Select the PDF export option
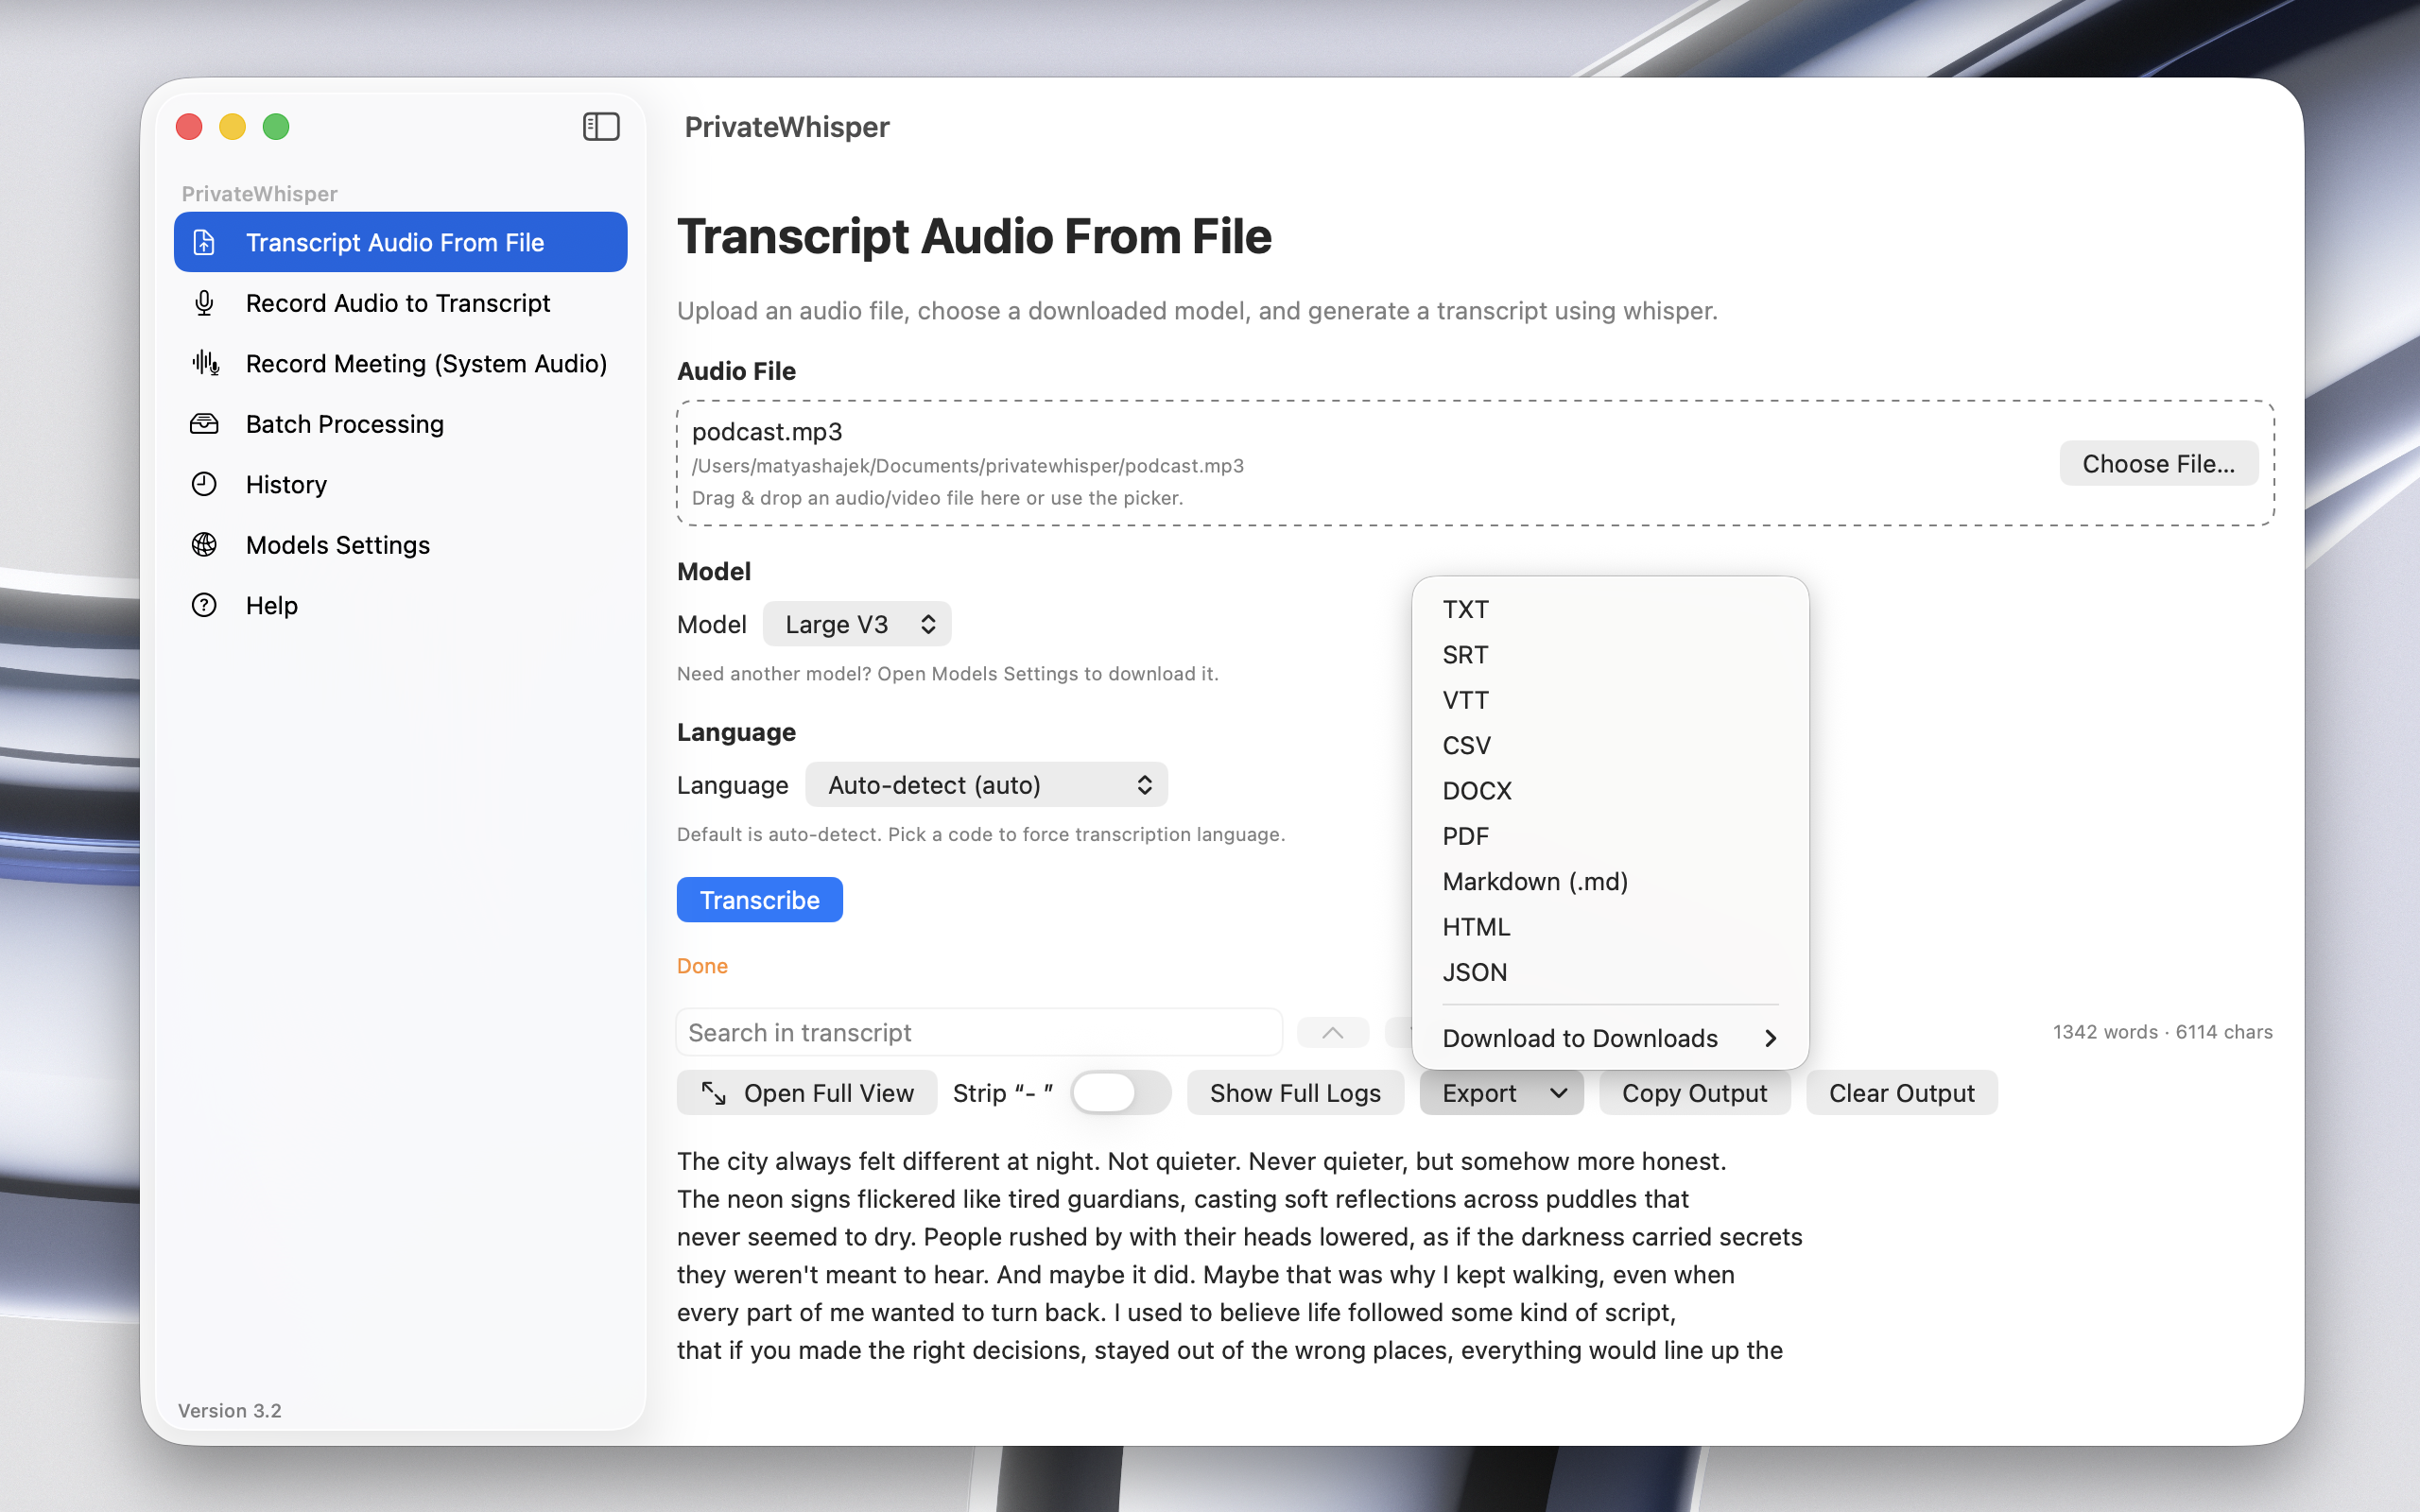Image resolution: width=2420 pixels, height=1512 pixels. pyautogui.click(x=1465, y=836)
